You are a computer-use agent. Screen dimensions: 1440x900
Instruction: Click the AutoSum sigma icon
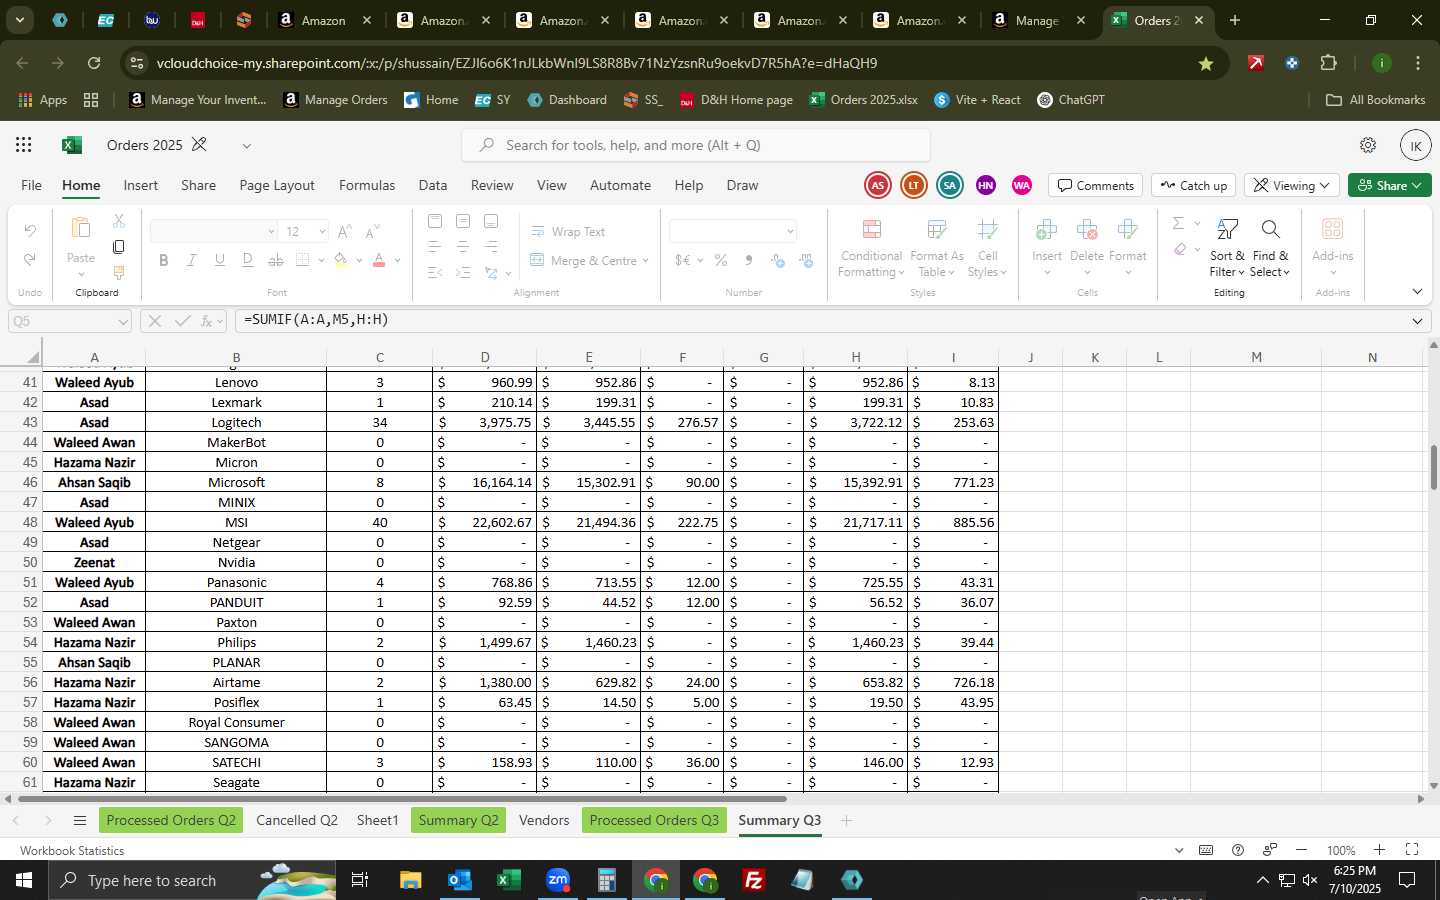coord(1178,223)
